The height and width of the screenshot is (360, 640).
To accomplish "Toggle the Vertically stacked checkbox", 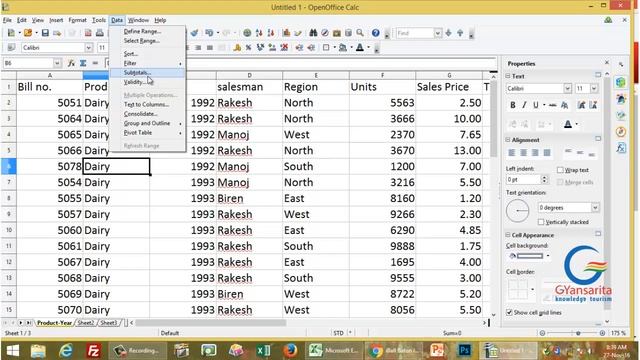I will coord(541,222).
